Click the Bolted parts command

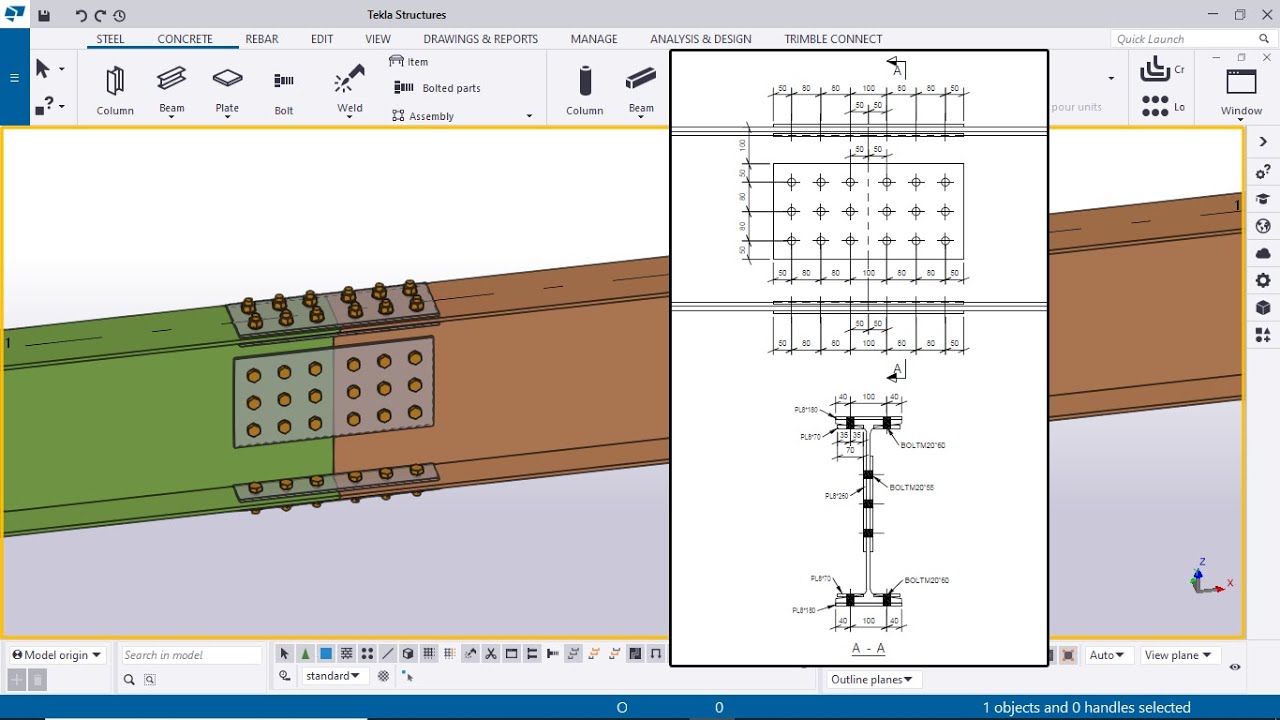pos(437,88)
